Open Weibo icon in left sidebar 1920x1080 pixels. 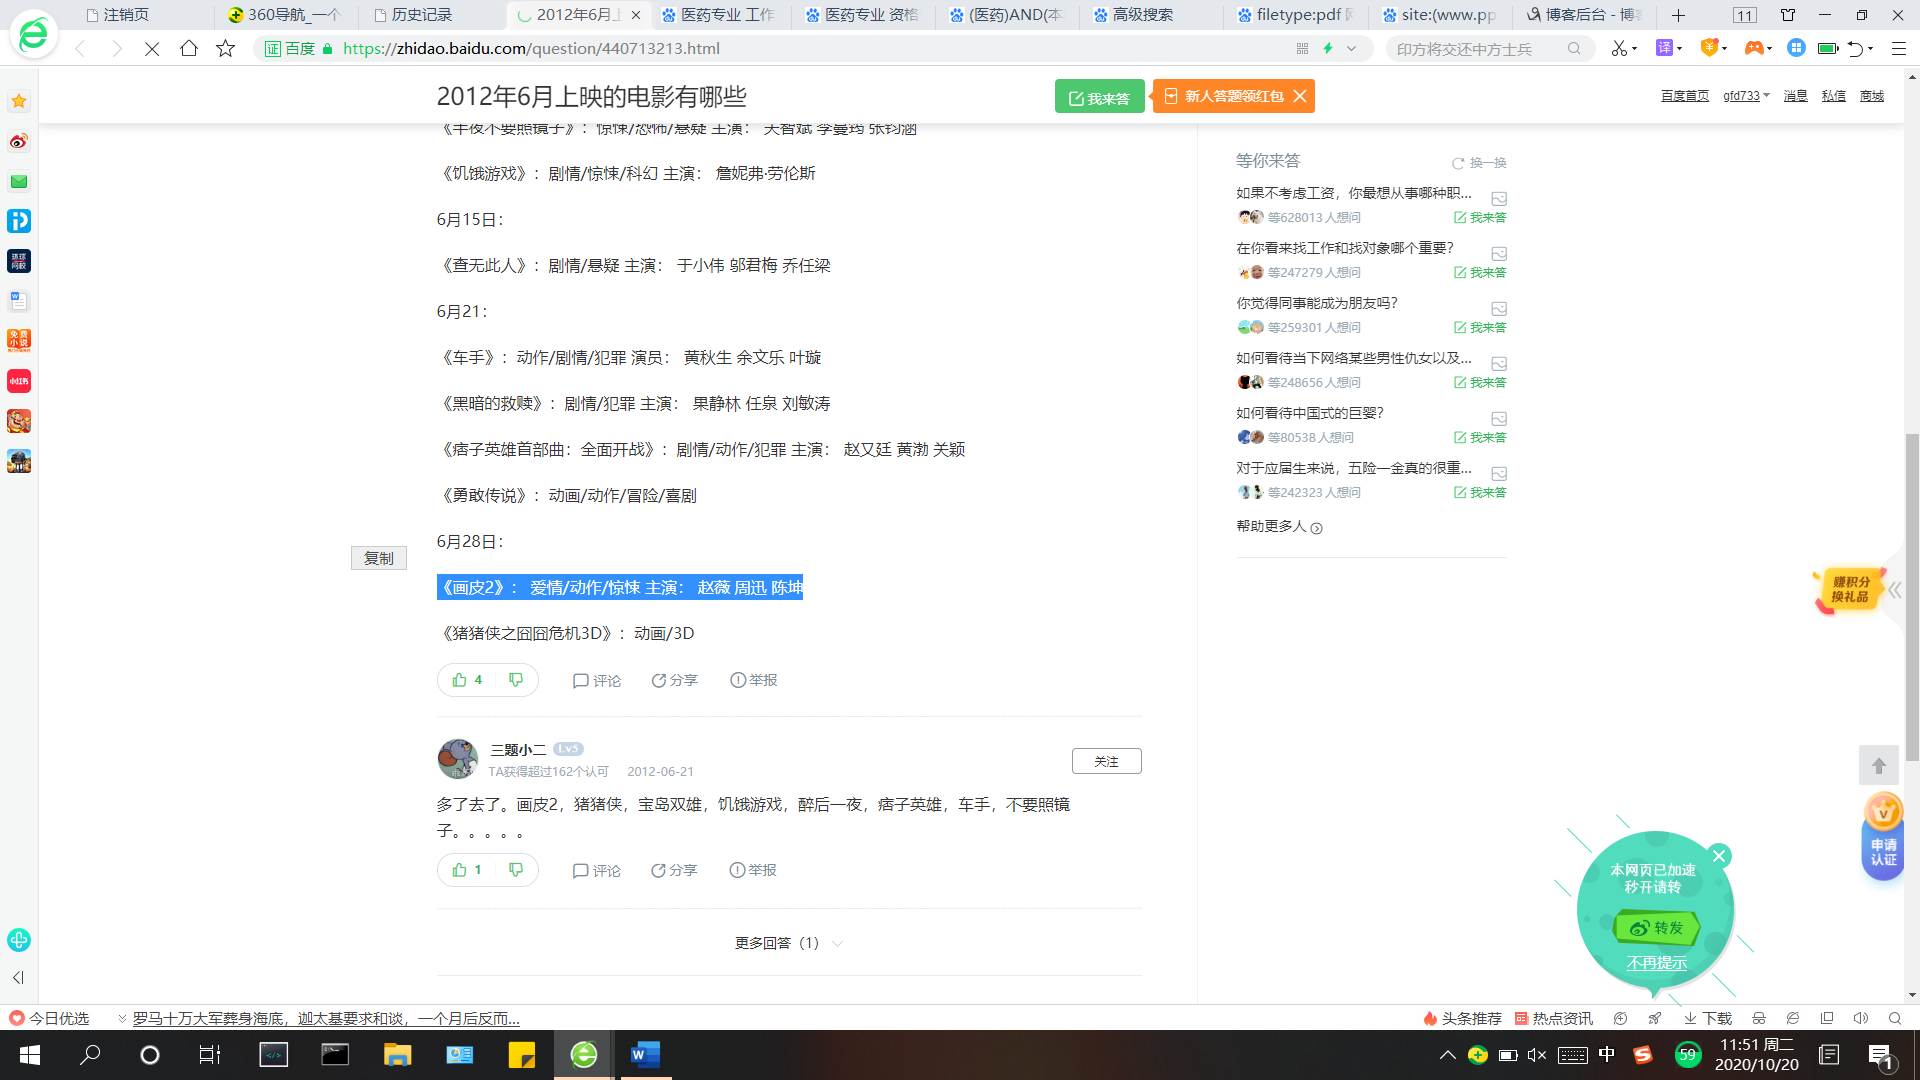tap(19, 141)
